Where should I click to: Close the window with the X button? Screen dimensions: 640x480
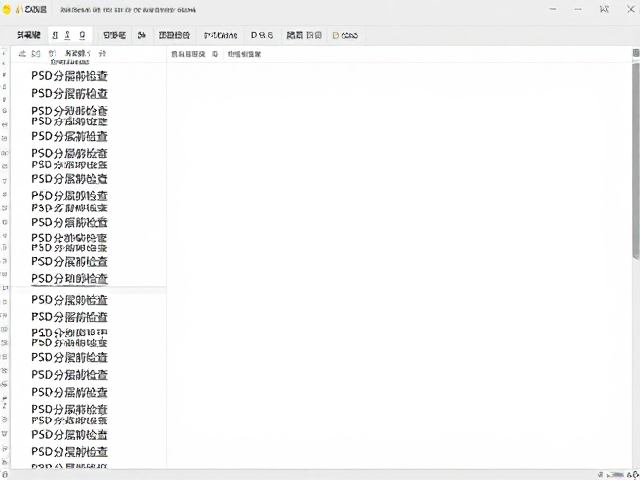631,9
